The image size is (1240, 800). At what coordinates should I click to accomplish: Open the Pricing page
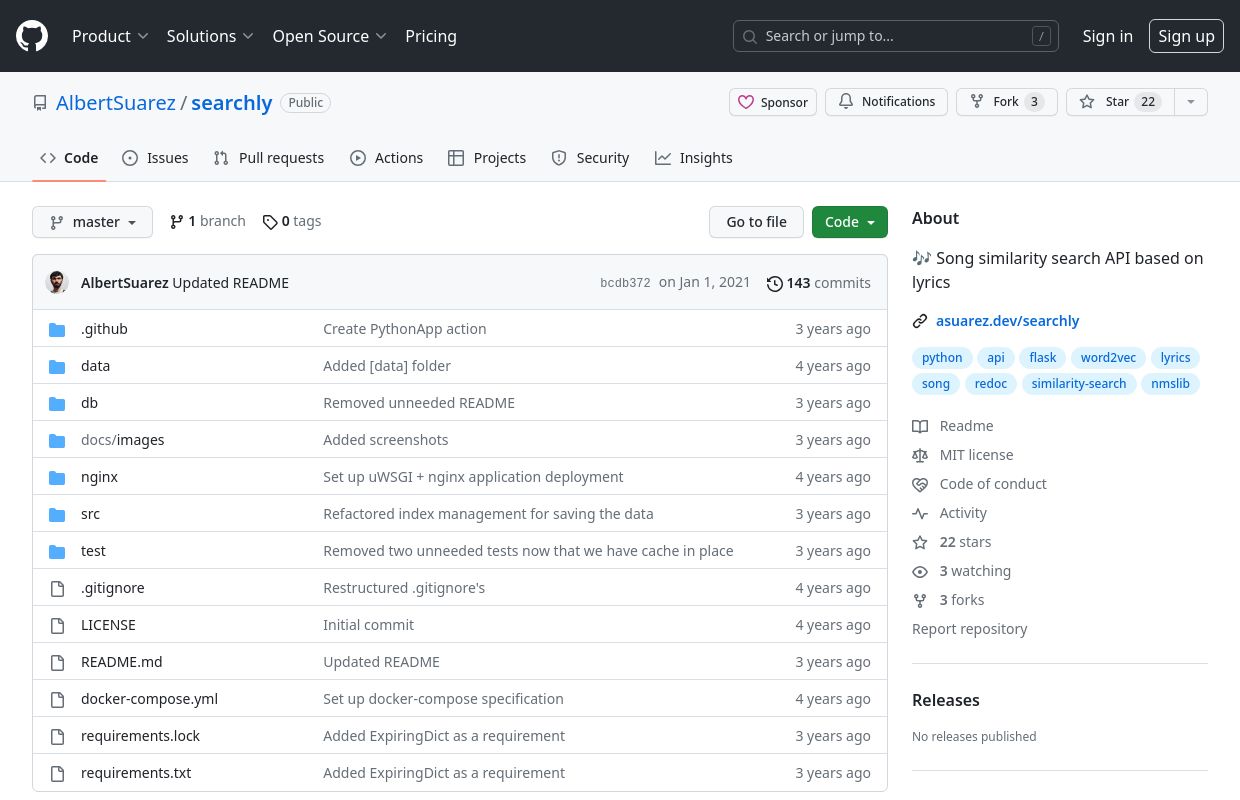tap(431, 36)
